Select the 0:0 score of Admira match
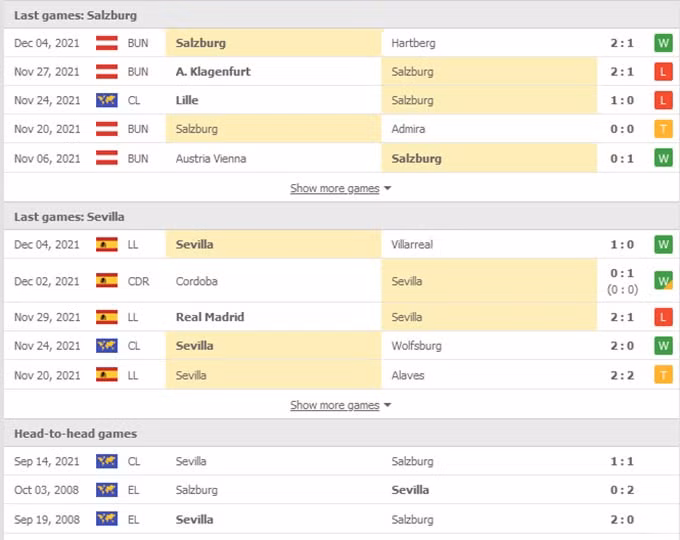The image size is (680, 540). (622, 129)
